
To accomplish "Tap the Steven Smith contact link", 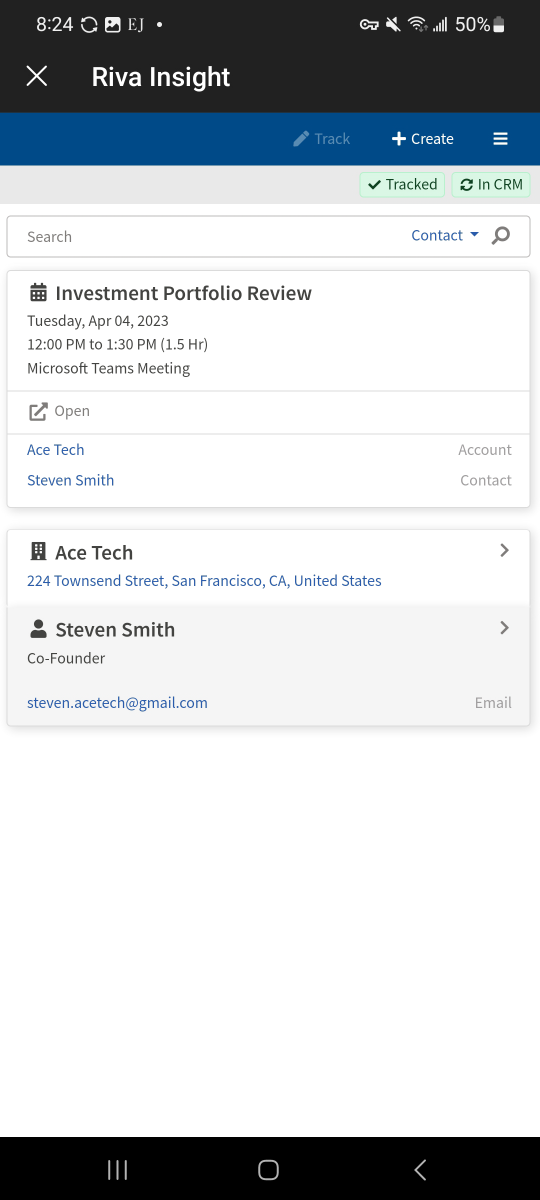I will click(x=71, y=480).
